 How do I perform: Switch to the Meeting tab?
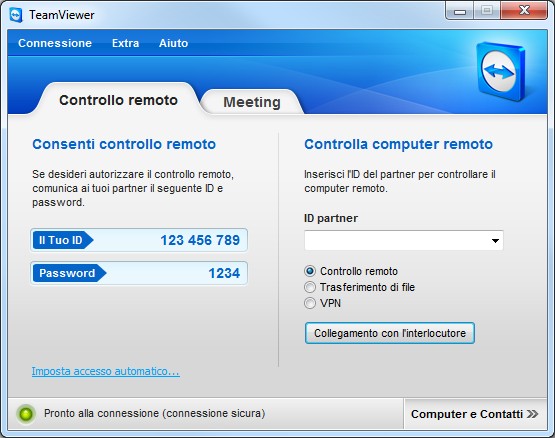pos(252,102)
